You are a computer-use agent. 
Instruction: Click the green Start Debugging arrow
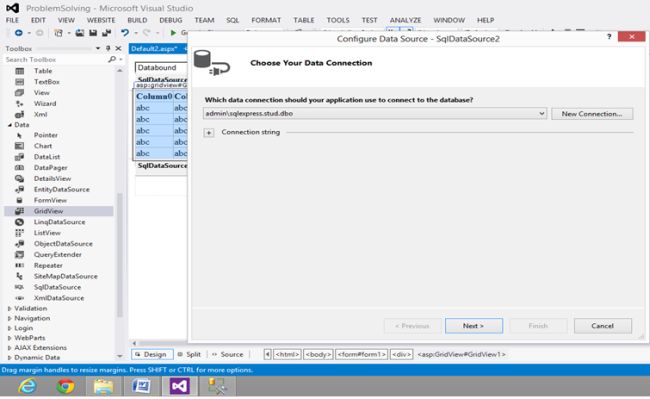[x=173, y=33]
